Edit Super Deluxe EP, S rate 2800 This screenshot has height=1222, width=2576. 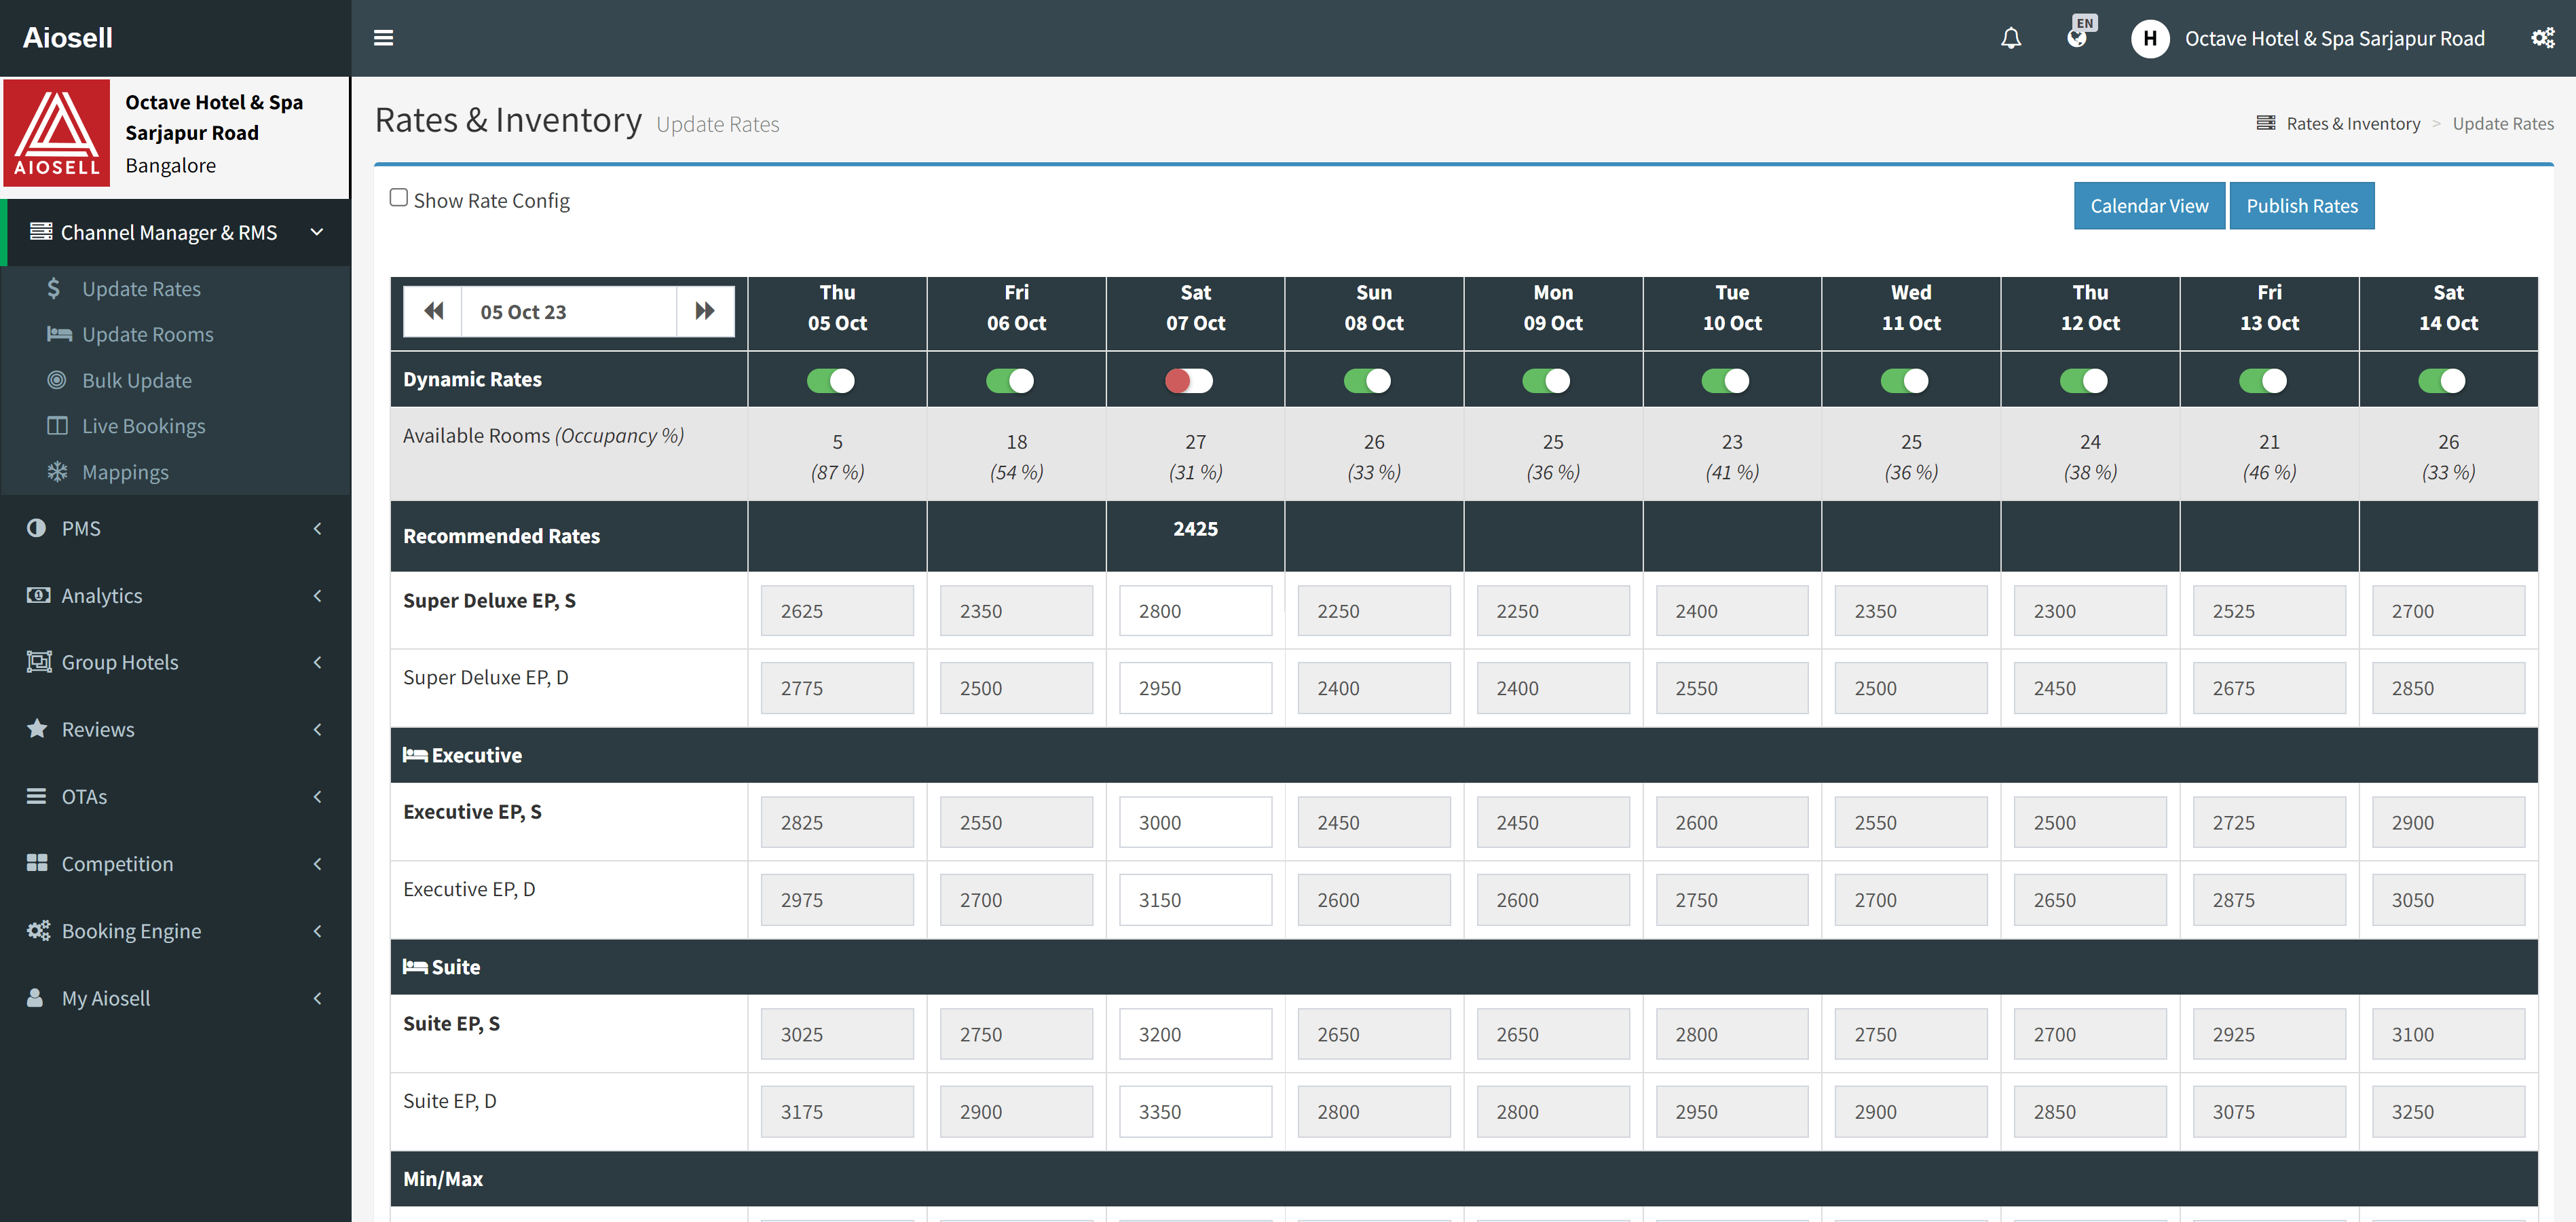[x=1195, y=610]
